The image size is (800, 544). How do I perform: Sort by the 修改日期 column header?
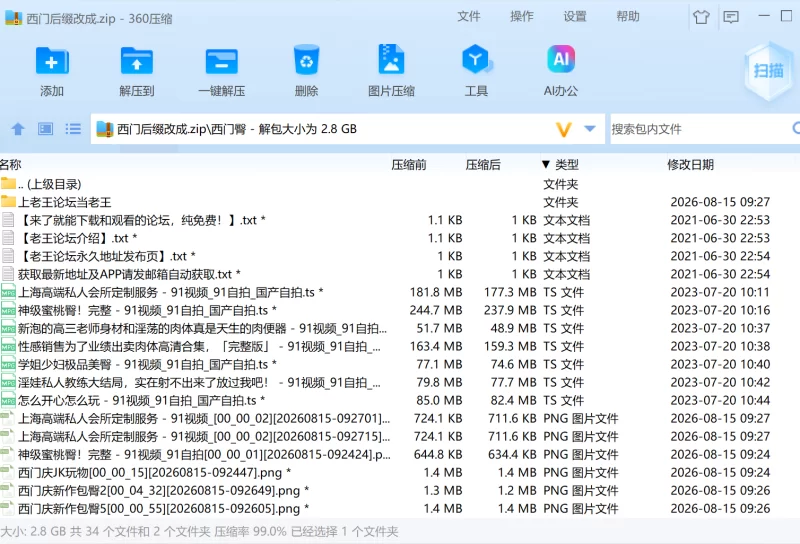click(690, 164)
